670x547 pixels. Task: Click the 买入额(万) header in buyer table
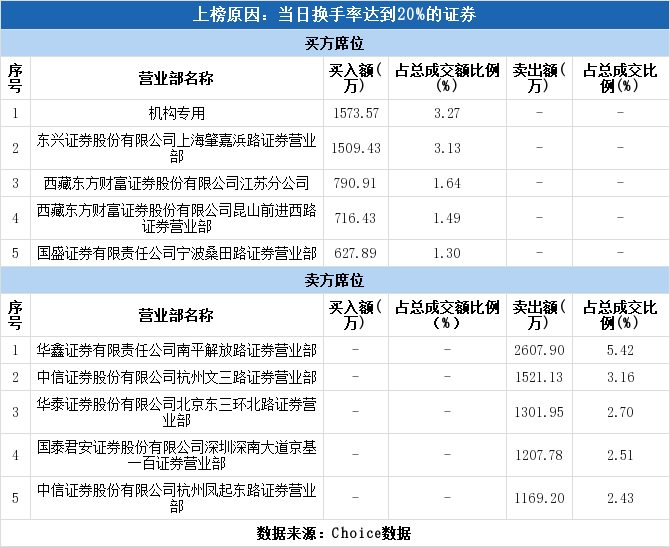[x=355, y=78]
